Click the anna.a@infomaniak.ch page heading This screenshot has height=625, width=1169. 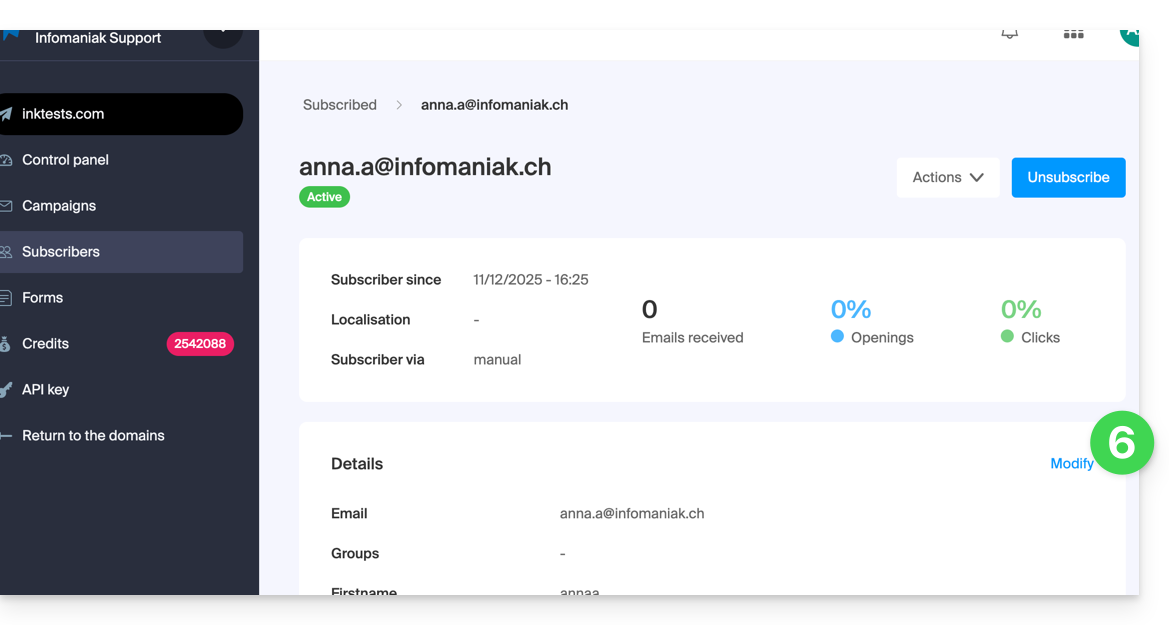(x=425, y=166)
